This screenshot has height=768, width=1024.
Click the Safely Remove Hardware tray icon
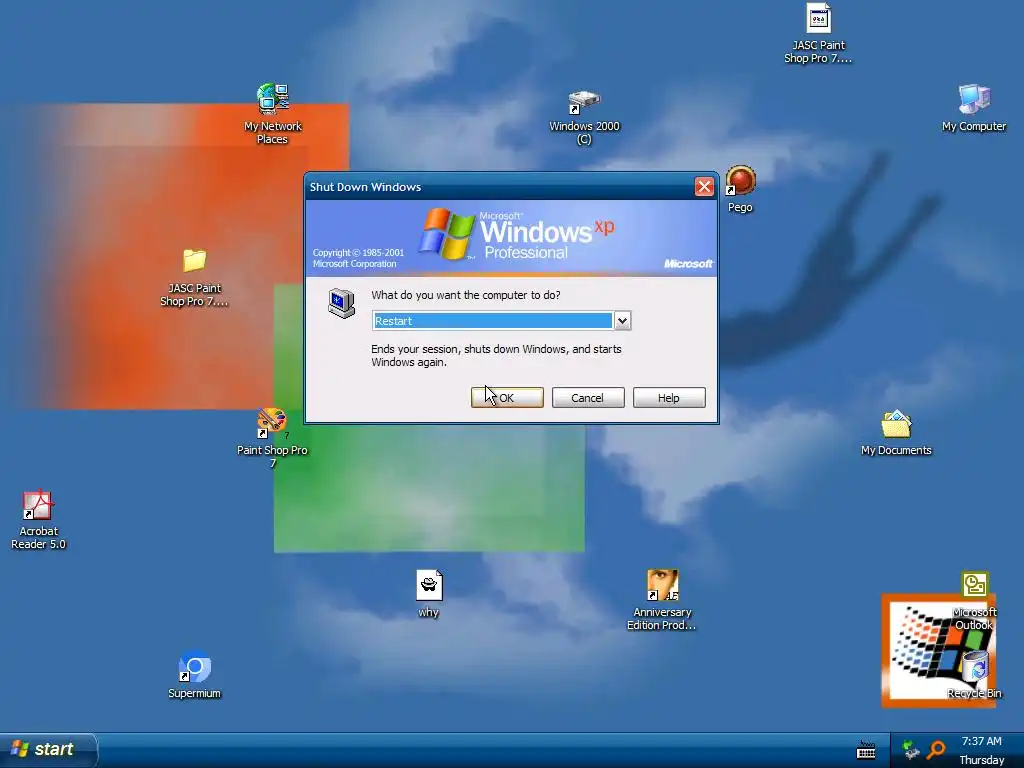[910, 748]
